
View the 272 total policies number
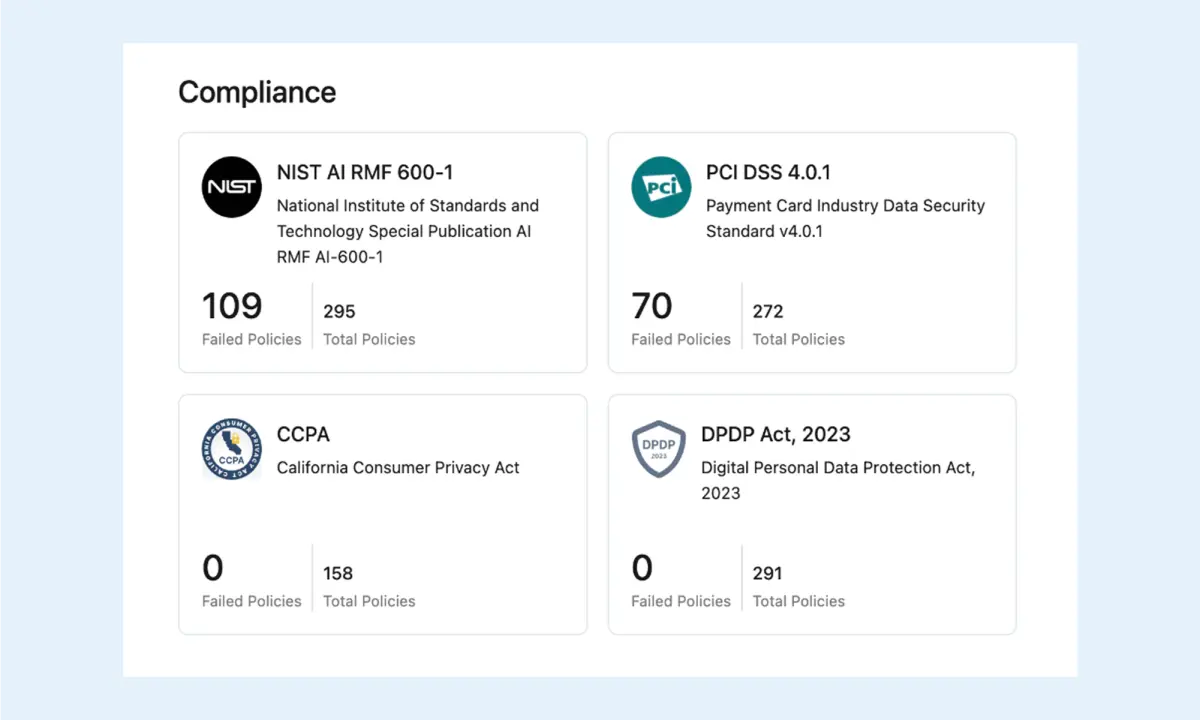768,311
